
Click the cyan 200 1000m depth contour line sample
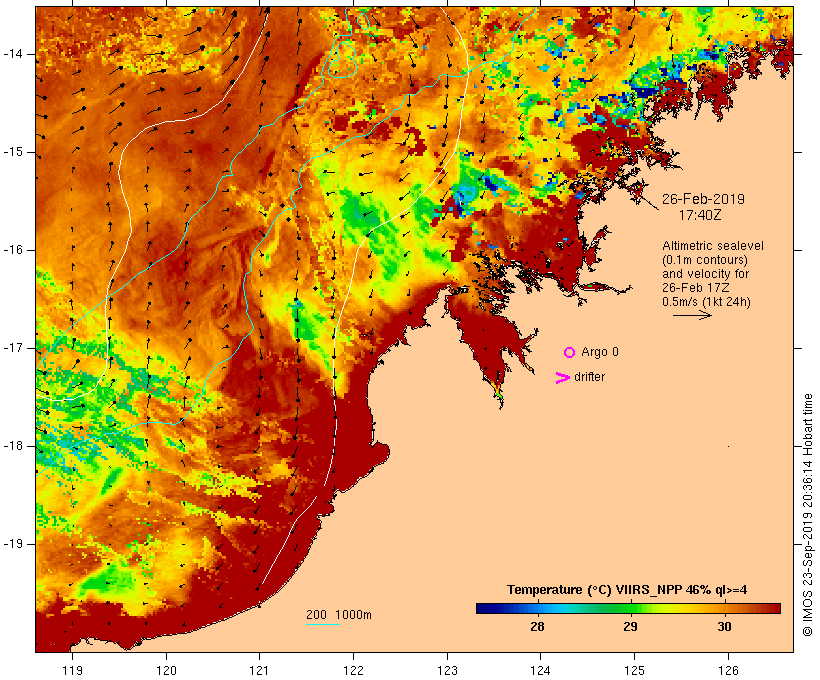point(323,624)
